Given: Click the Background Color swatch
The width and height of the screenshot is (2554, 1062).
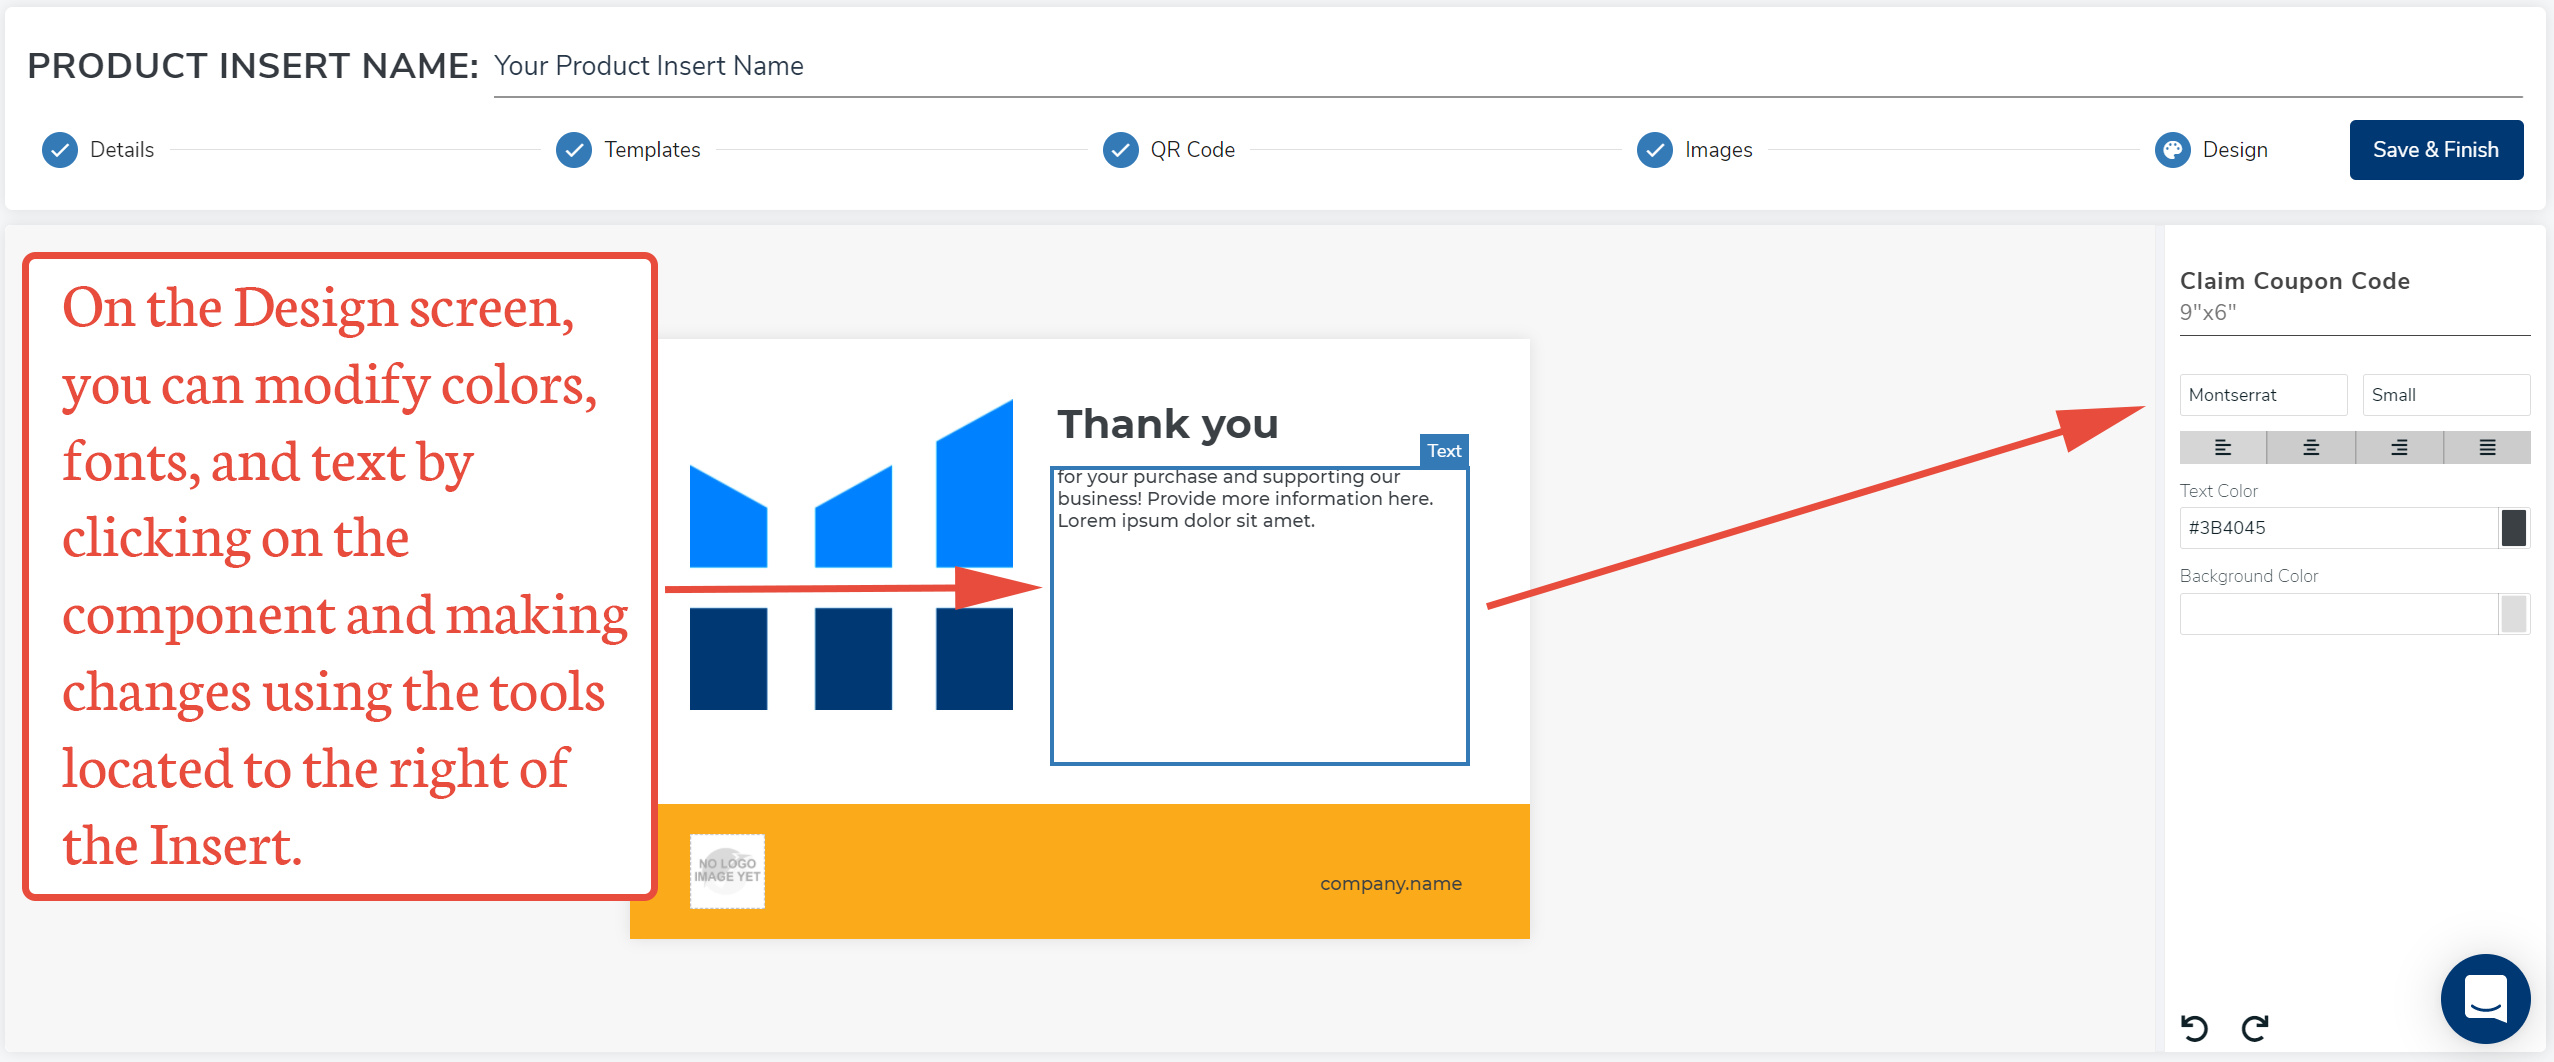Looking at the screenshot, I should tap(2513, 614).
